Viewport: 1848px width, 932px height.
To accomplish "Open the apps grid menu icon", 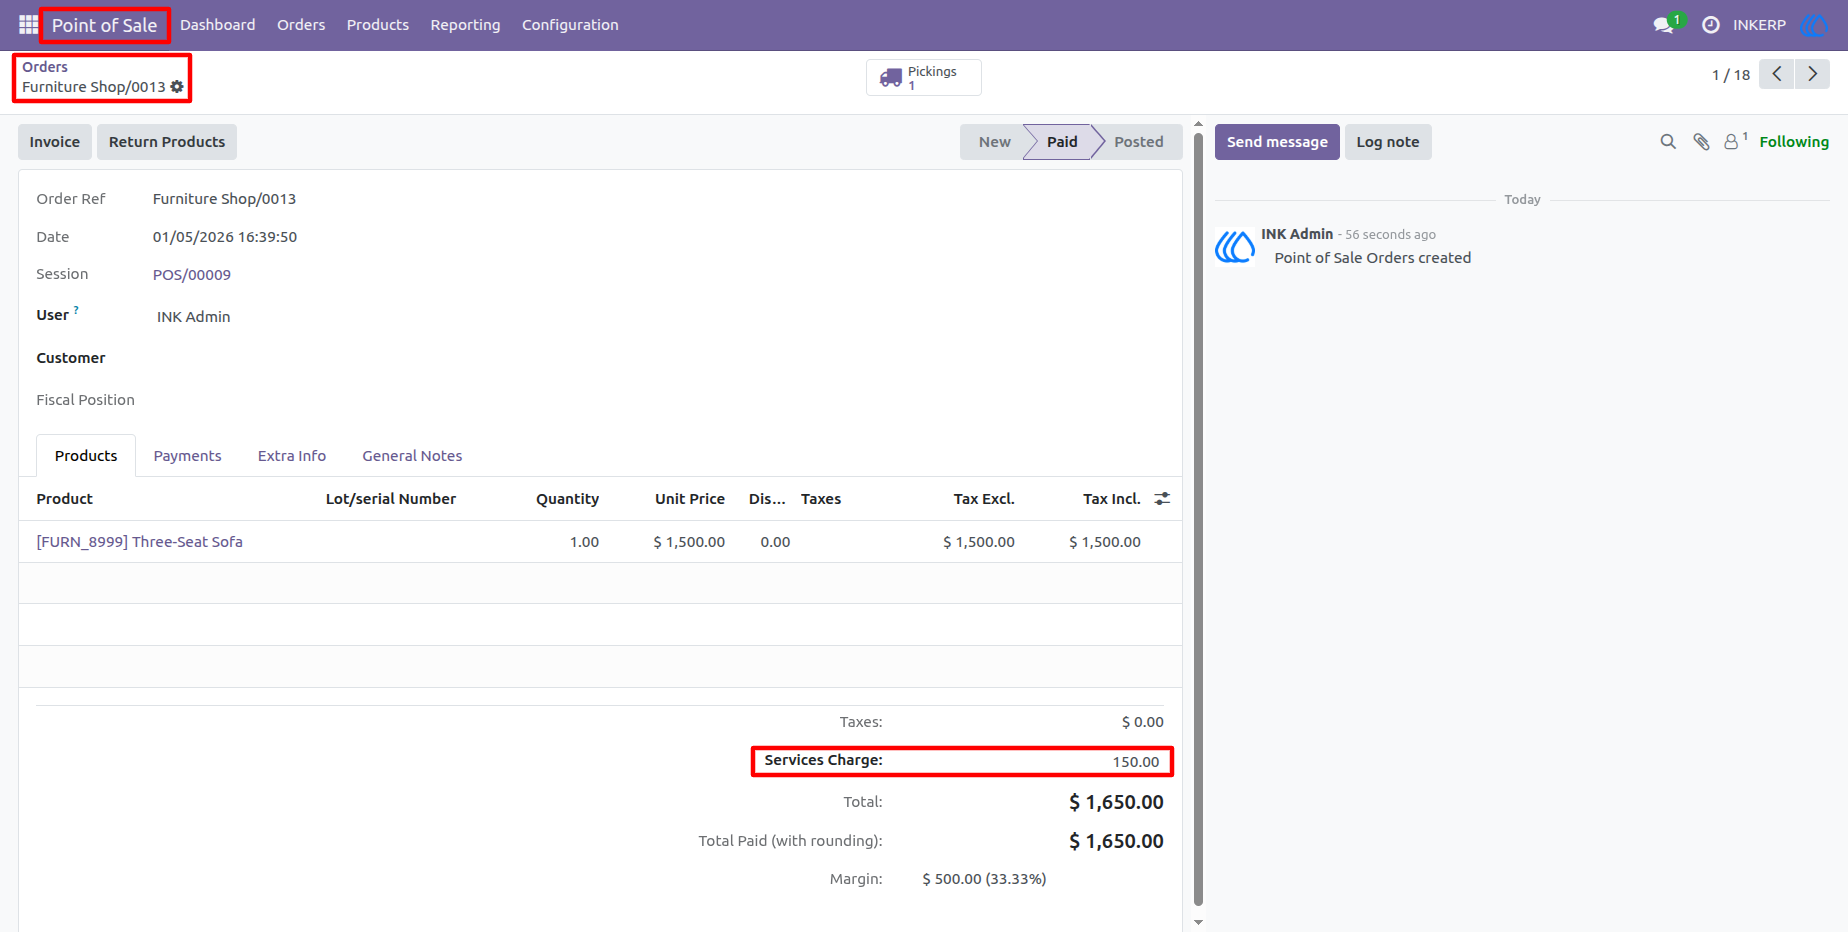I will pyautogui.click(x=28, y=24).
